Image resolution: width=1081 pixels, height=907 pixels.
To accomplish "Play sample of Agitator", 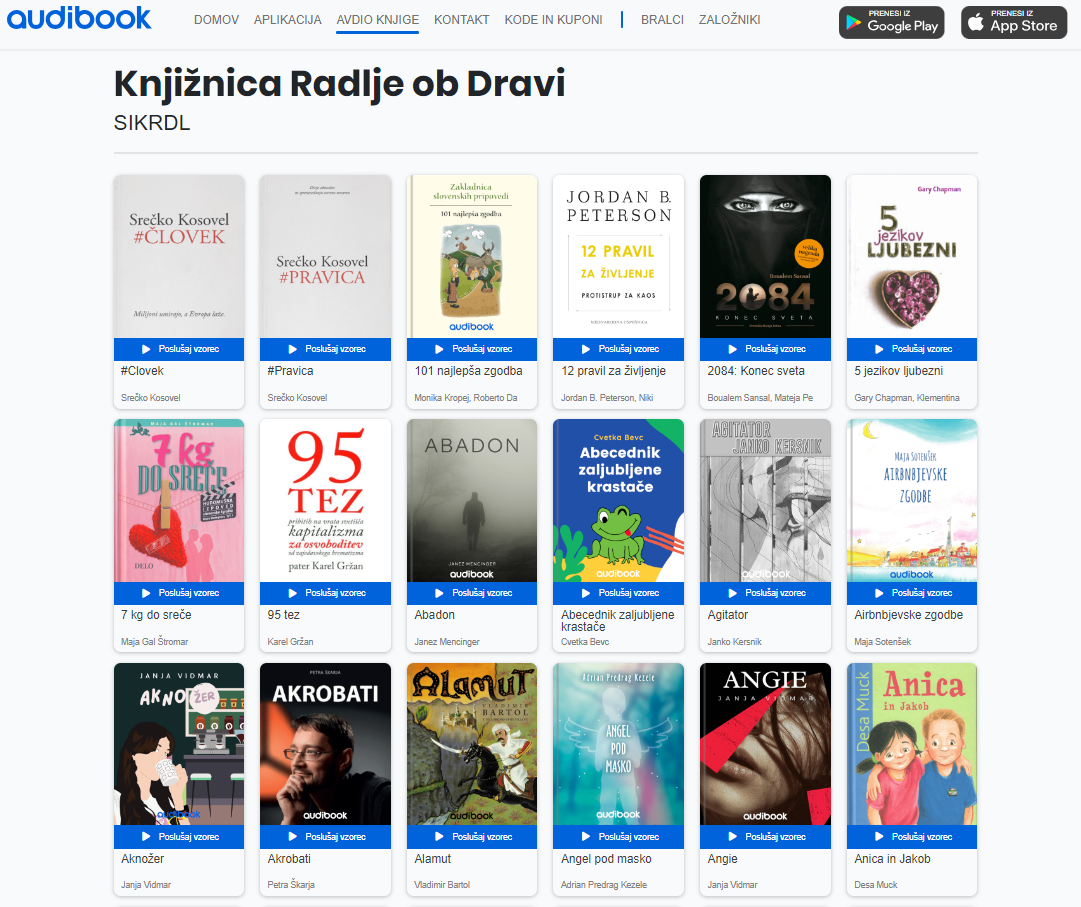I will 765,593.
